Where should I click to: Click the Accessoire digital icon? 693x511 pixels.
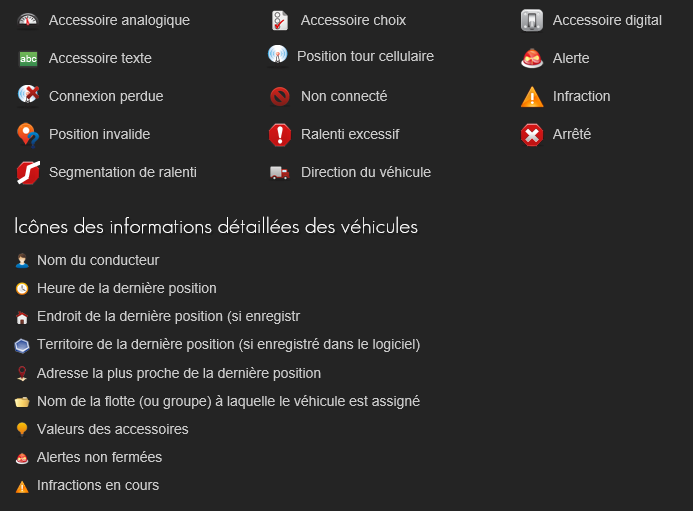point(532,20)
